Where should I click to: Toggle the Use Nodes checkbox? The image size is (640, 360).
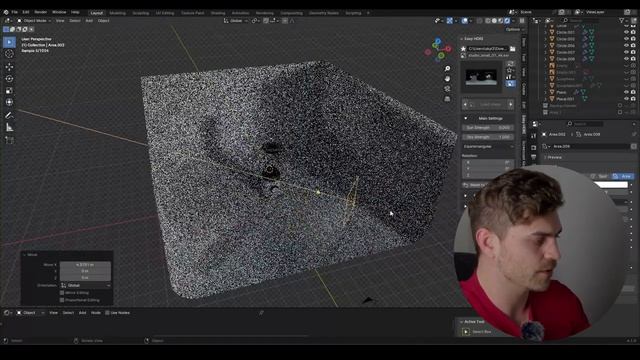tap(107, 313)
